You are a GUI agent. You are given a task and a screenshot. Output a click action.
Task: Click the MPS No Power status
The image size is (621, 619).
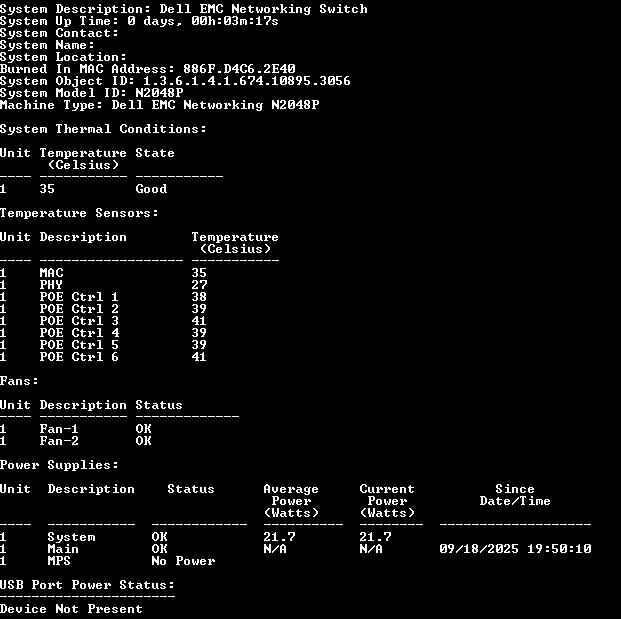(183, 561)
